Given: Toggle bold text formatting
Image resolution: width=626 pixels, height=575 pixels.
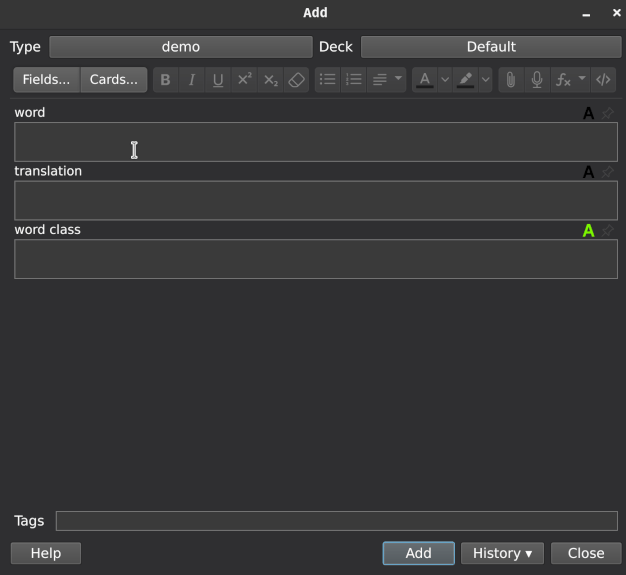Looking at the screenshot, I should coord(166,80).
